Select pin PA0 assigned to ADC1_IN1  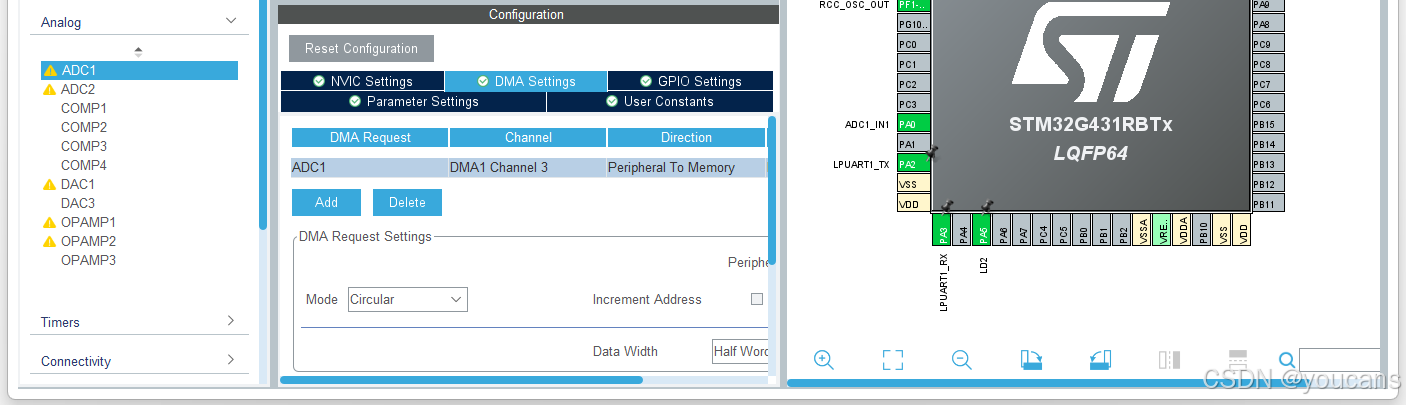[x=913, y=124]
